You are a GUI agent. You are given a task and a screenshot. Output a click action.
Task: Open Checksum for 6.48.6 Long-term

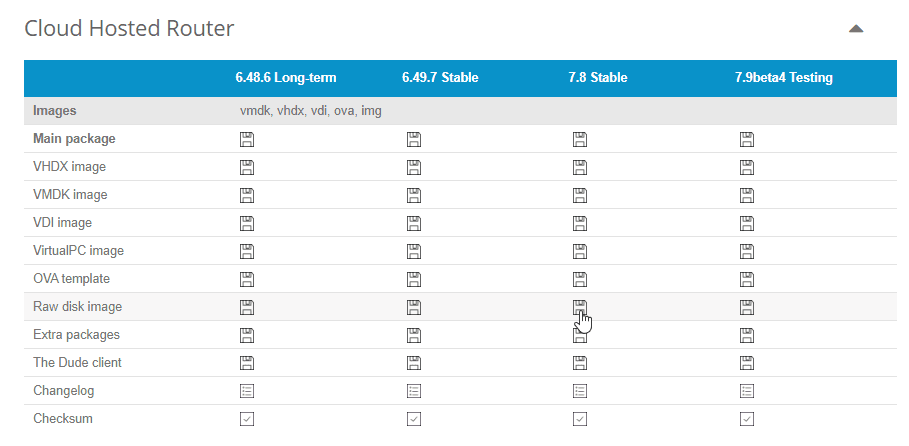click(247, 419)
